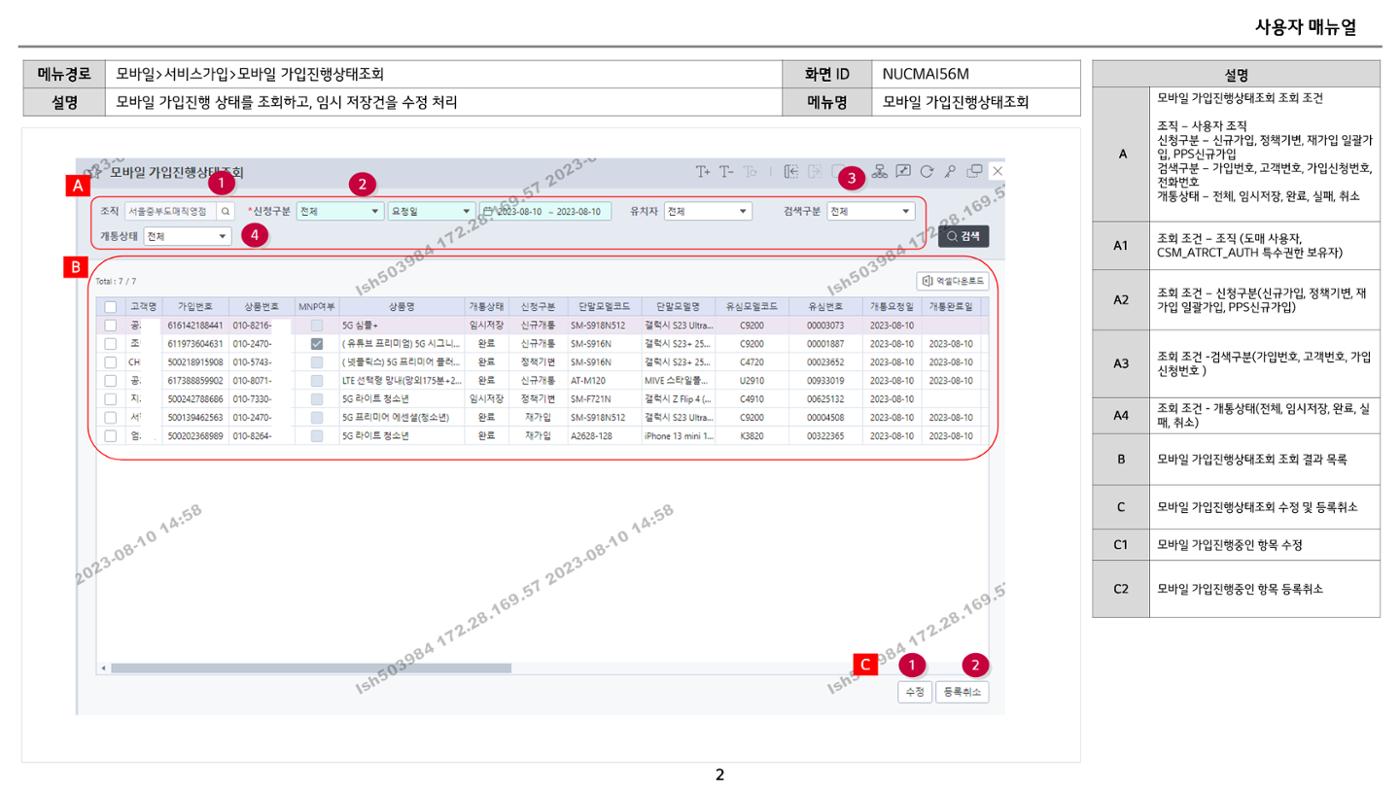
Task: Click the 개통완료일 column header
Action: coord(950,307)
